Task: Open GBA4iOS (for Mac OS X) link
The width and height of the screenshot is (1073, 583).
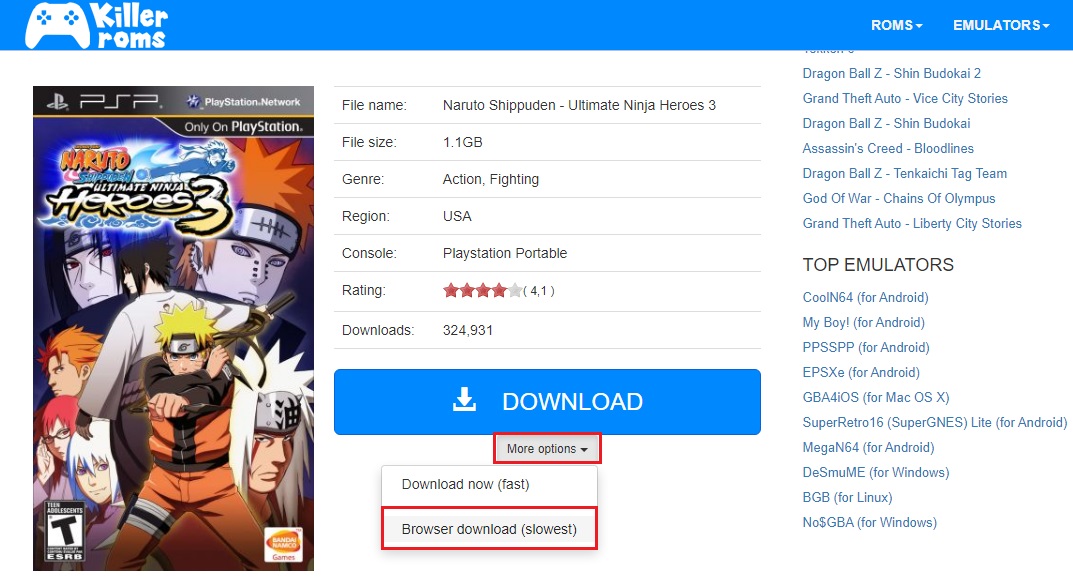Action: [x=876, y=398]
